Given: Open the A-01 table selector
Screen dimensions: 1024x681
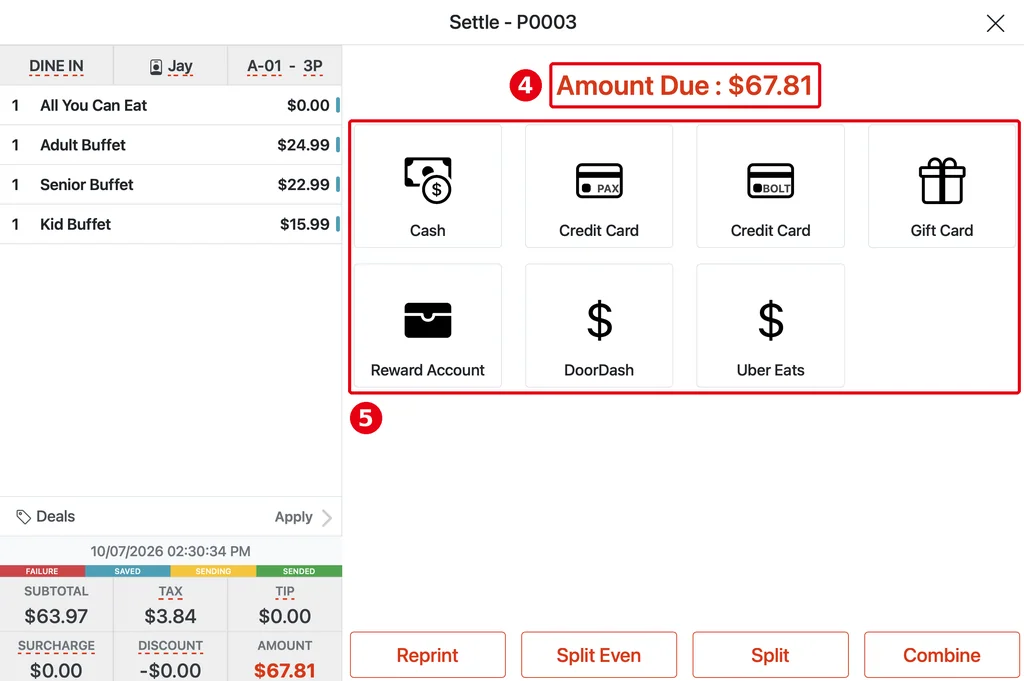Looking at the screenshot, I should click(264, 66).
